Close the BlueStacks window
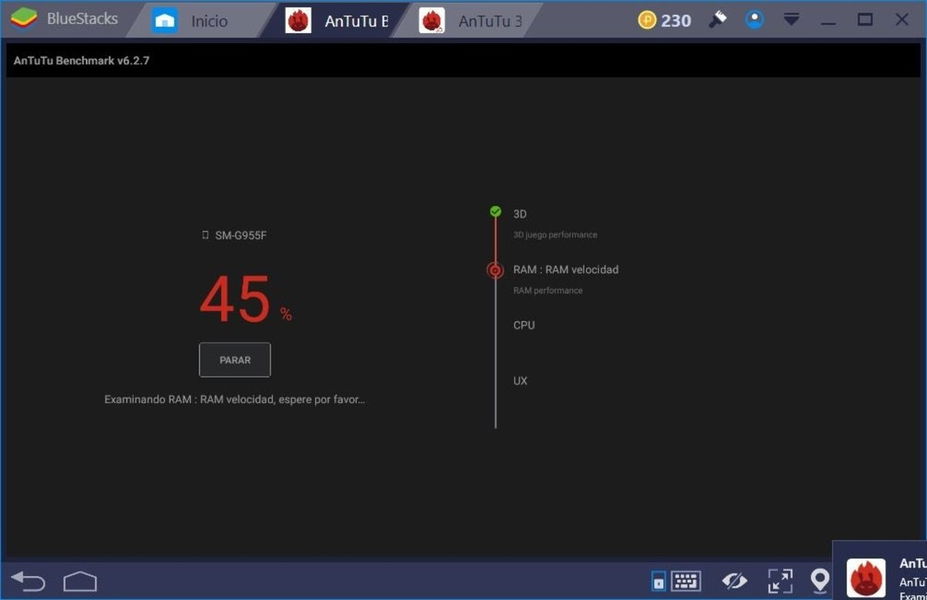Viewport: 927px width, 600px height. (x=902, y=20)
